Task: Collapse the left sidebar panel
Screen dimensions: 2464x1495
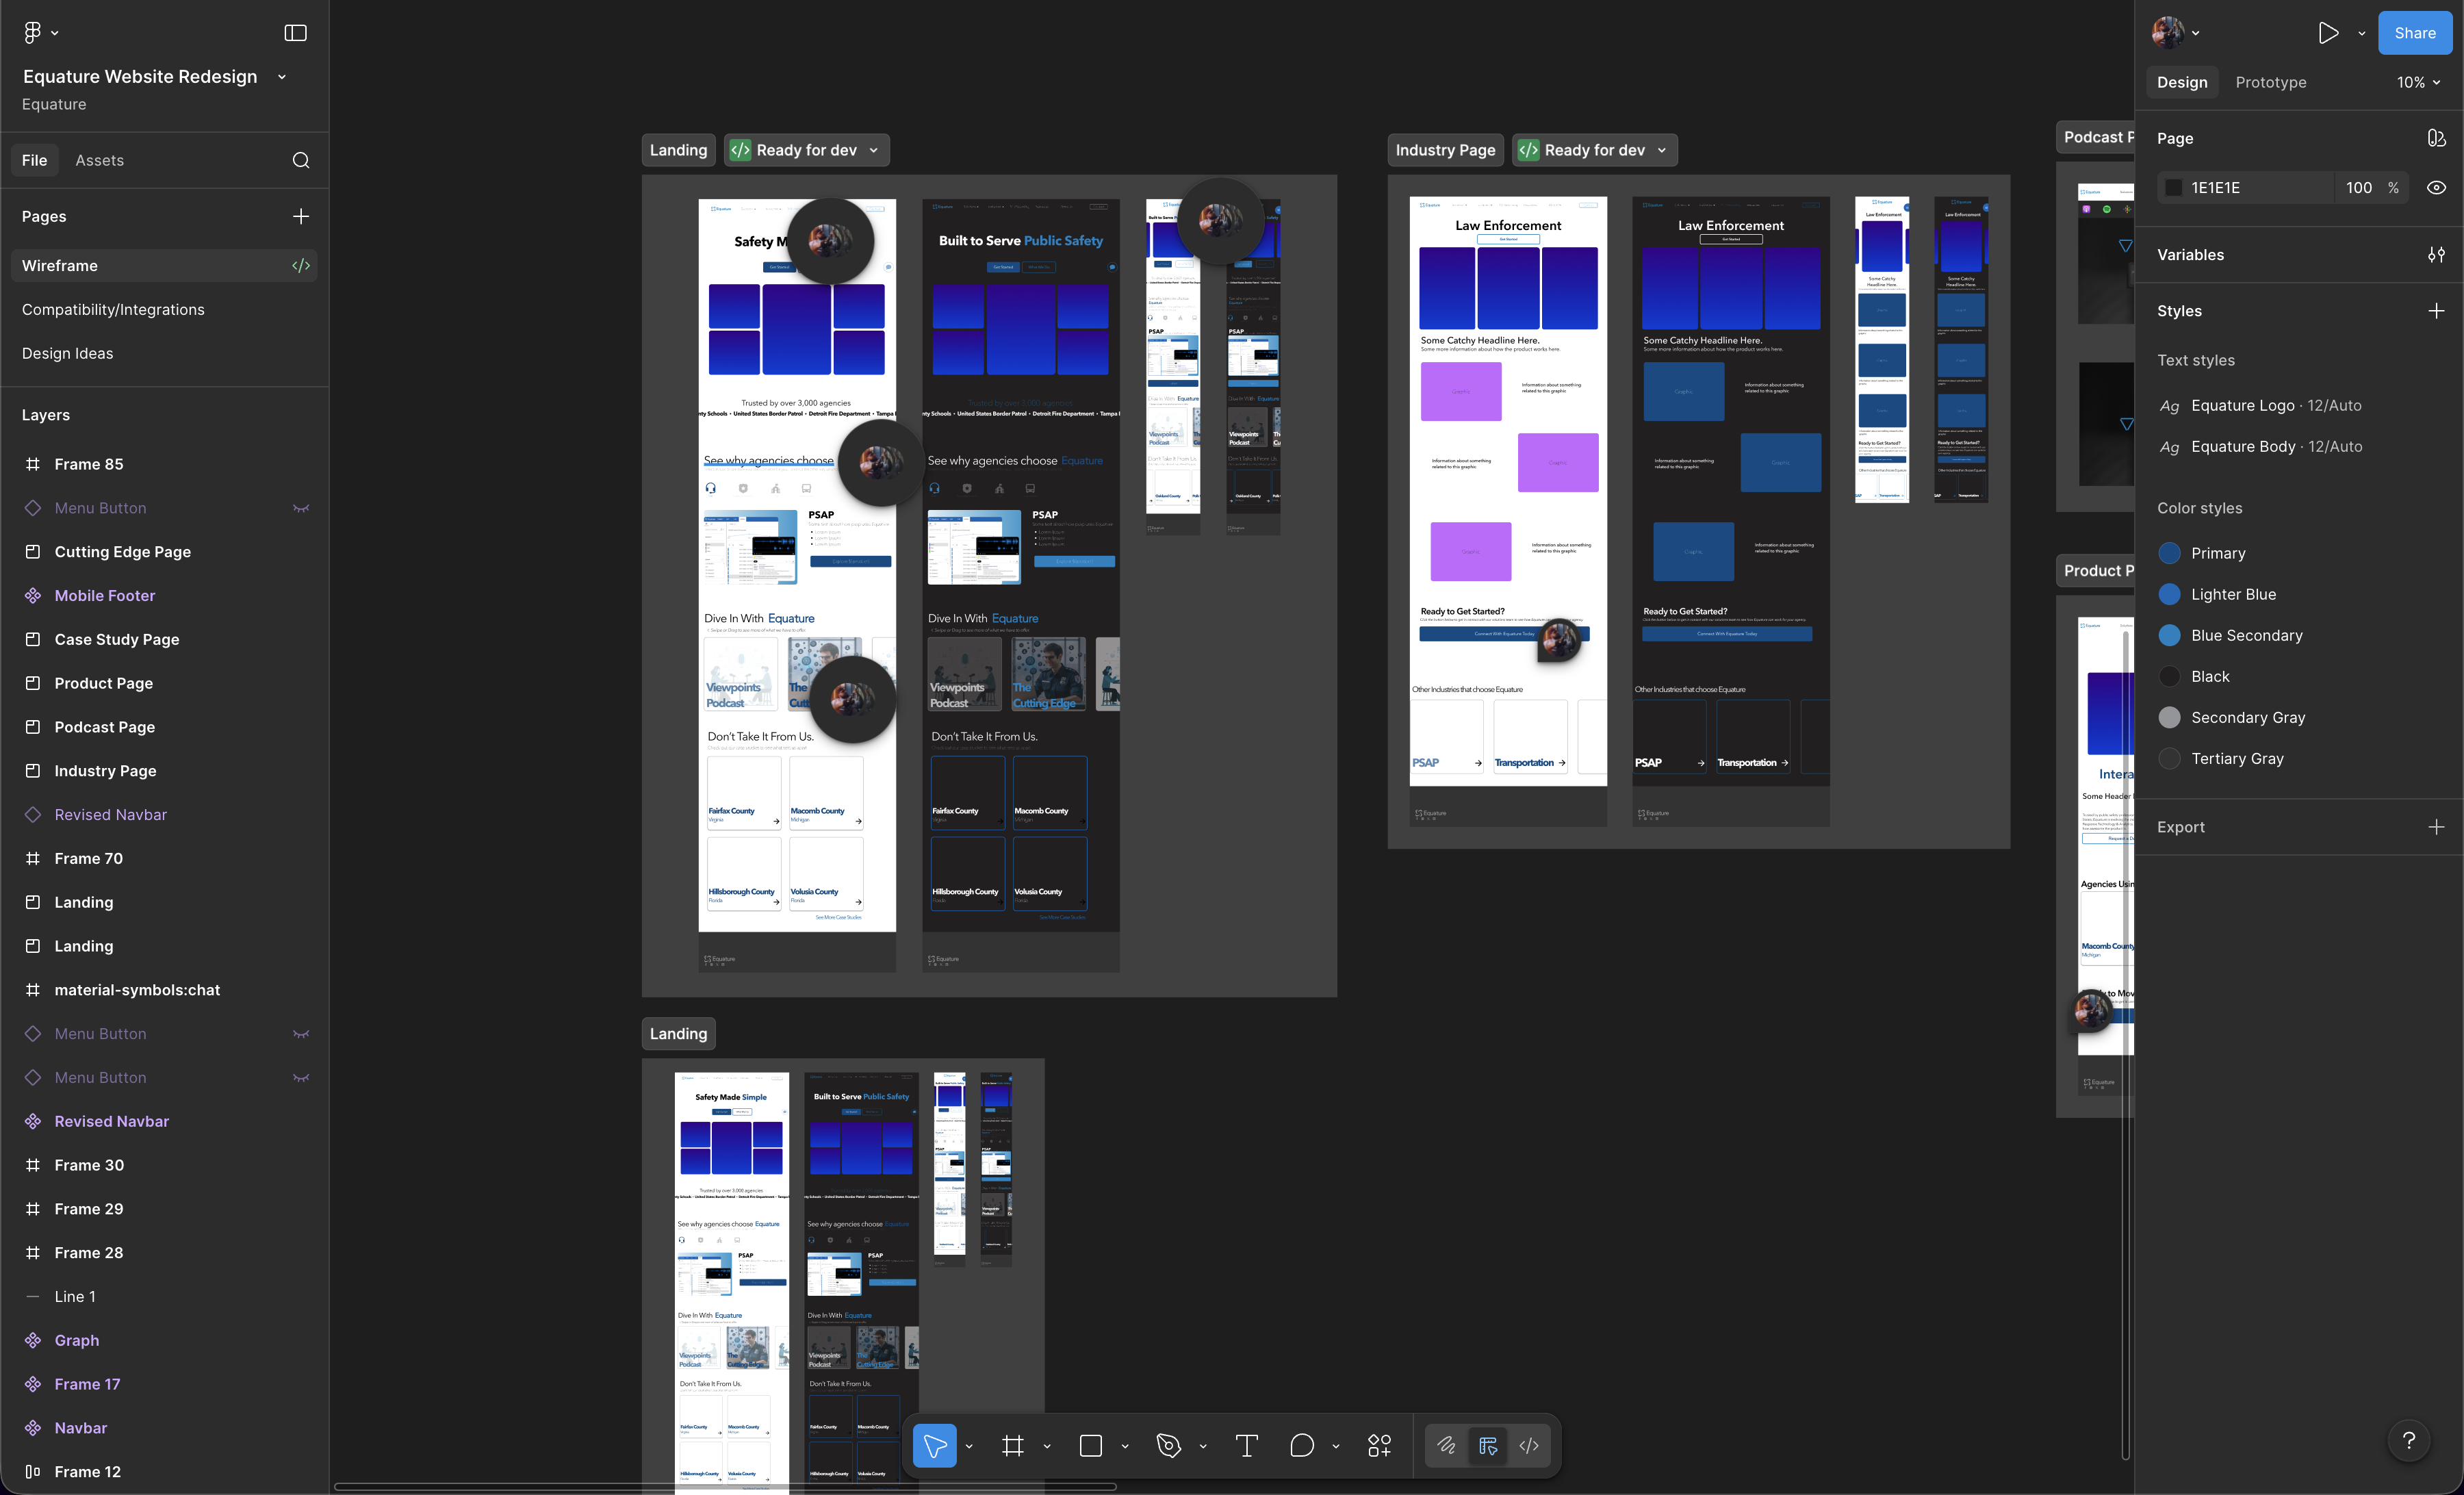Action: click(x=296, y=32)
